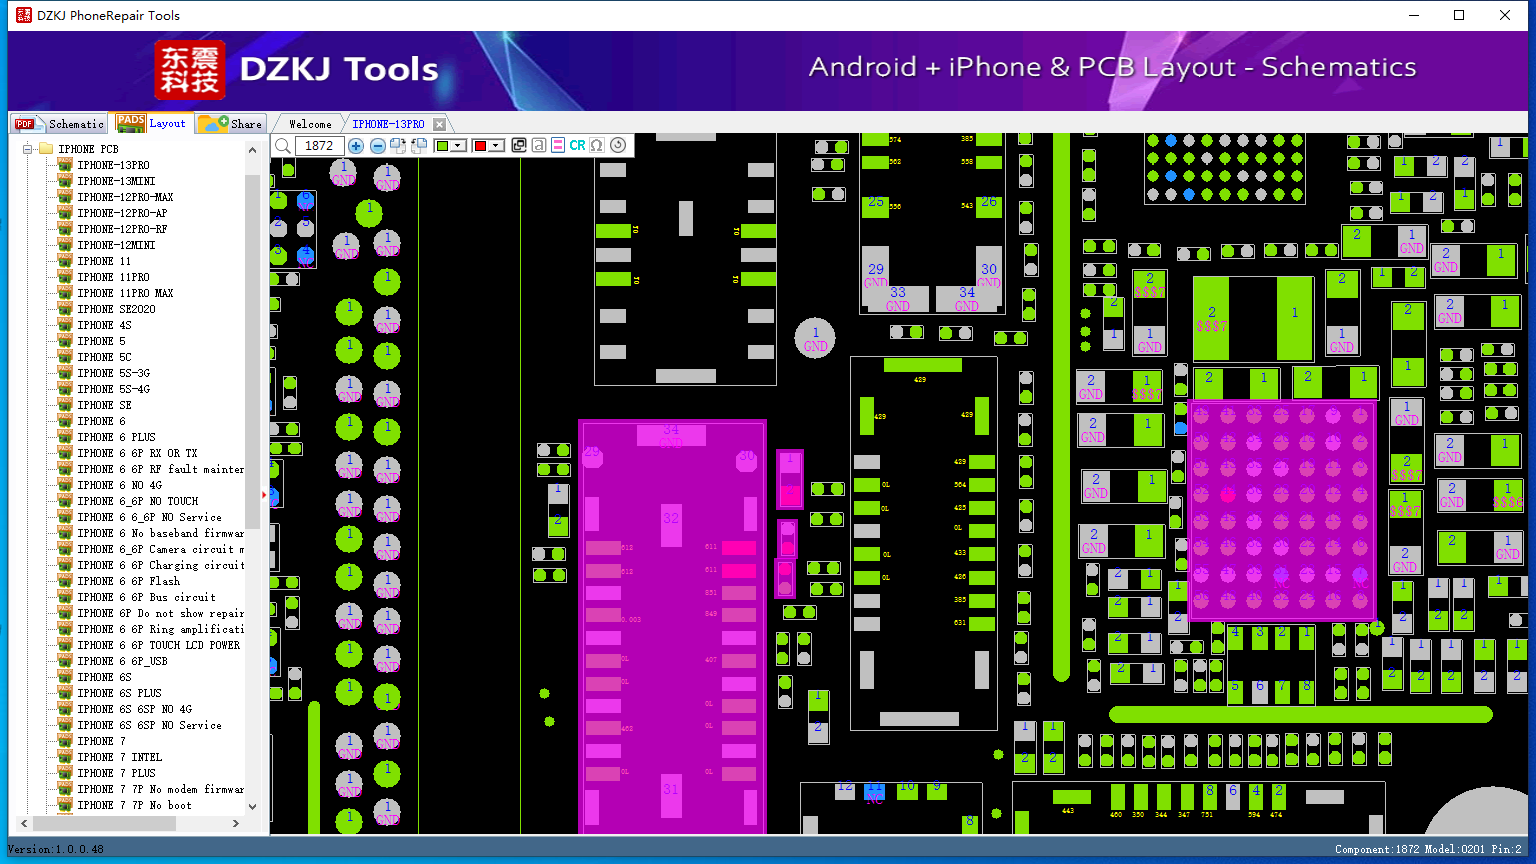Click the green color swatch
Image resolution: width=1536 pixels, height=864 pixels.
pyautogui.click(x=442, y=146)
